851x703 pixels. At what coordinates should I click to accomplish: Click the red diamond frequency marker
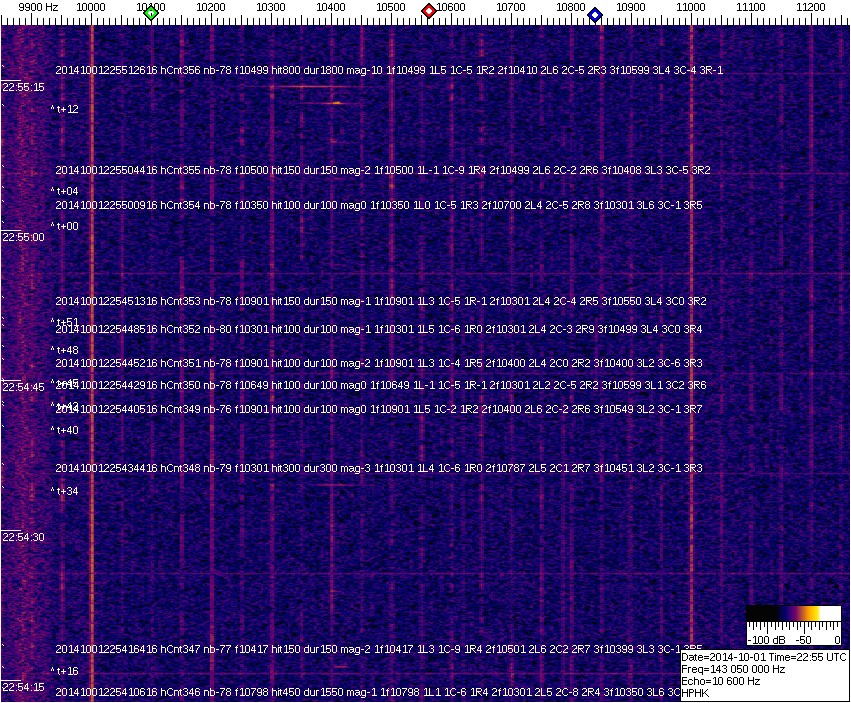[429, 11]
